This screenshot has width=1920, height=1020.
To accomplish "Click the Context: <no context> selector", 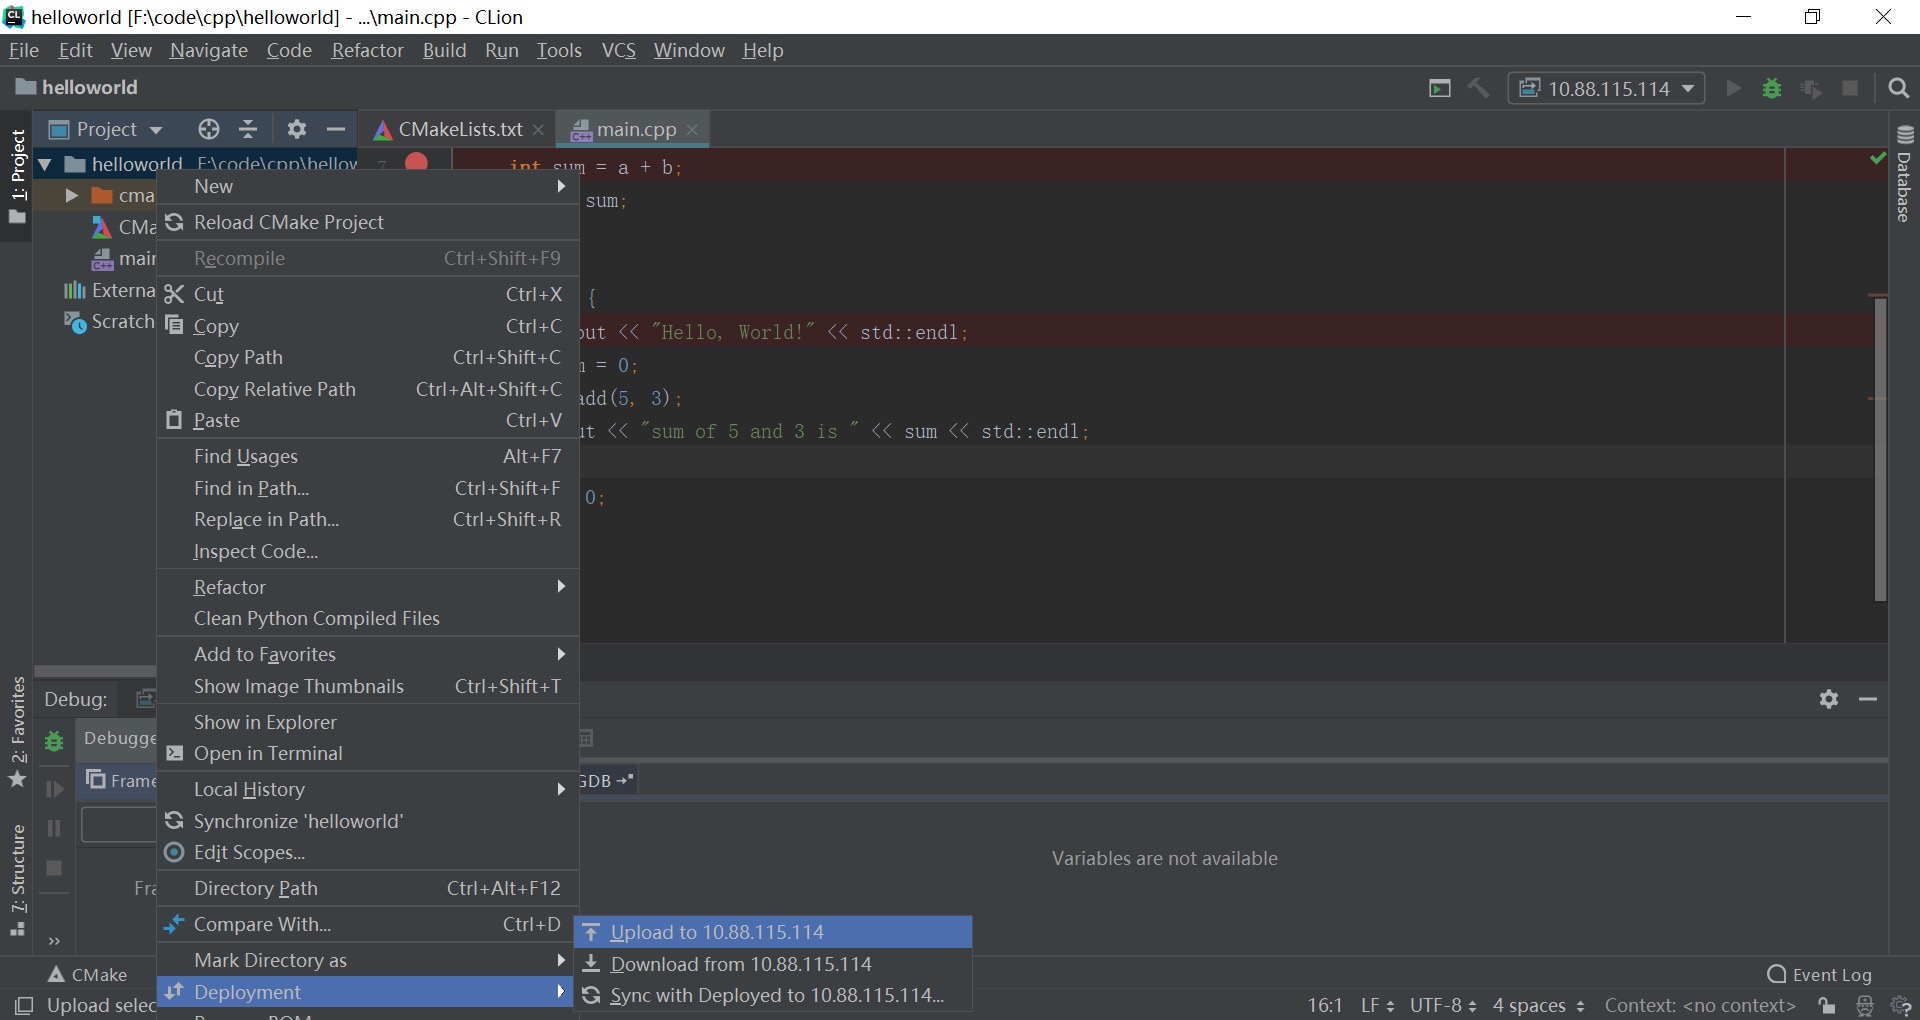I will pyautogui.click(x=1700, y=1005).
